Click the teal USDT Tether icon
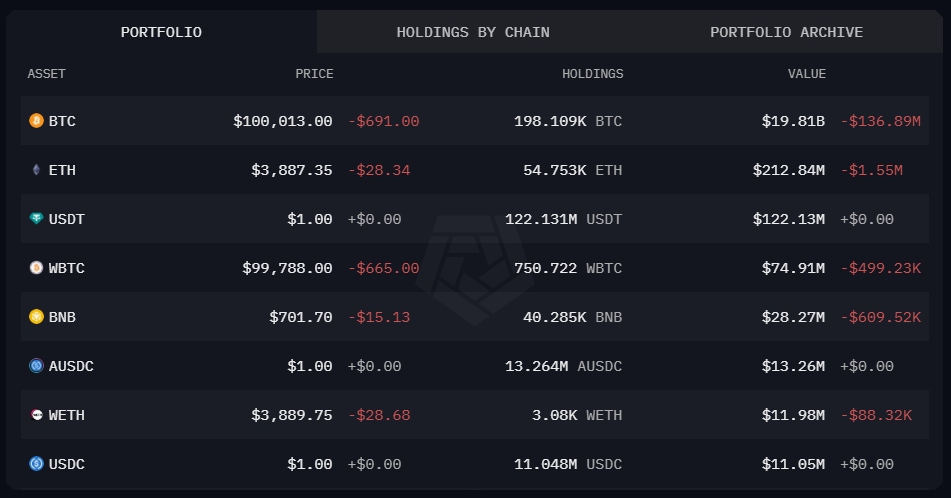The height and width of the screenshot is (498, 951). [x=36, y=219]
